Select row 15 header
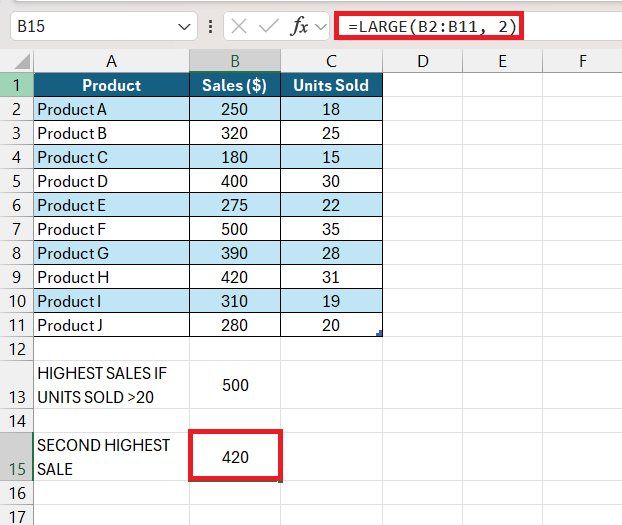The height and width of the screenshot is (525, 622). 17,457
